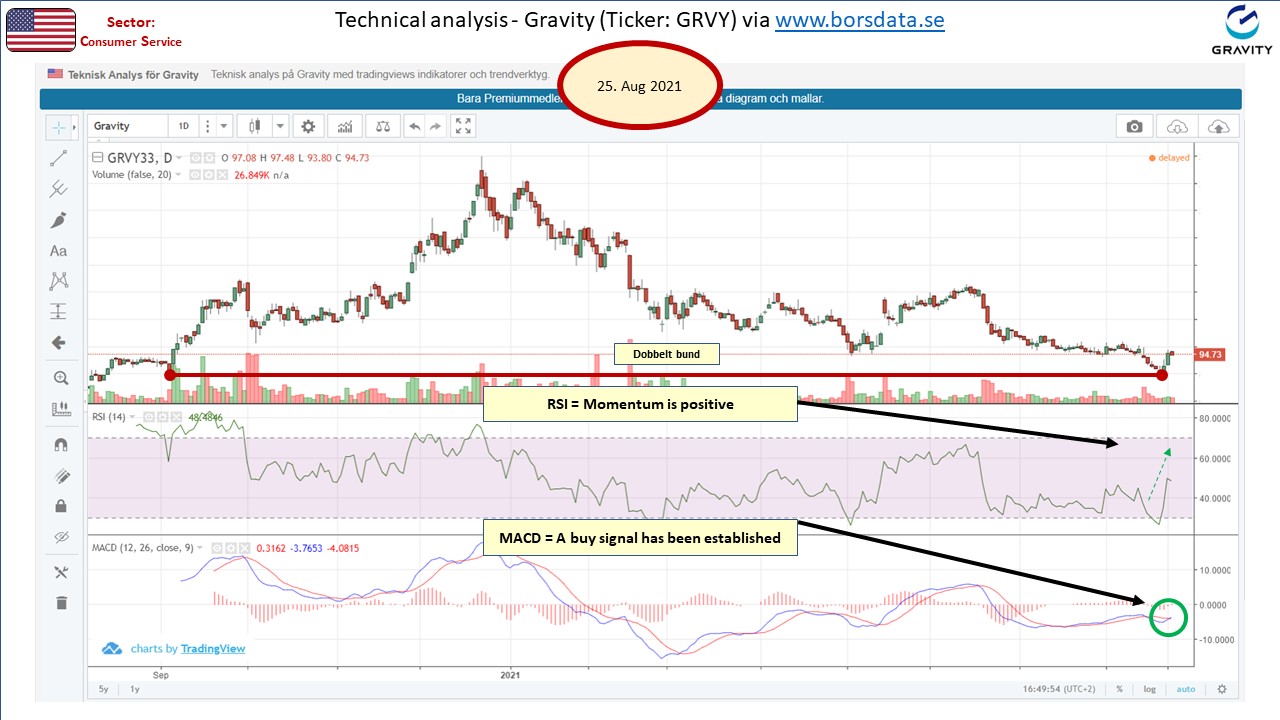1280x720 pixels.
Task: Remove Volume indicator with X icon
Action: coord(222,175)
